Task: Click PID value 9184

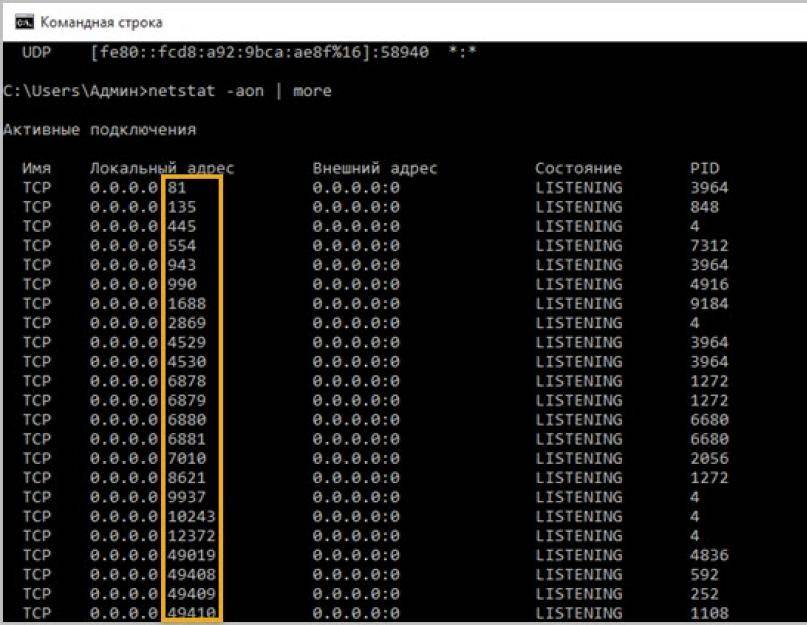Action: (709, 304)
